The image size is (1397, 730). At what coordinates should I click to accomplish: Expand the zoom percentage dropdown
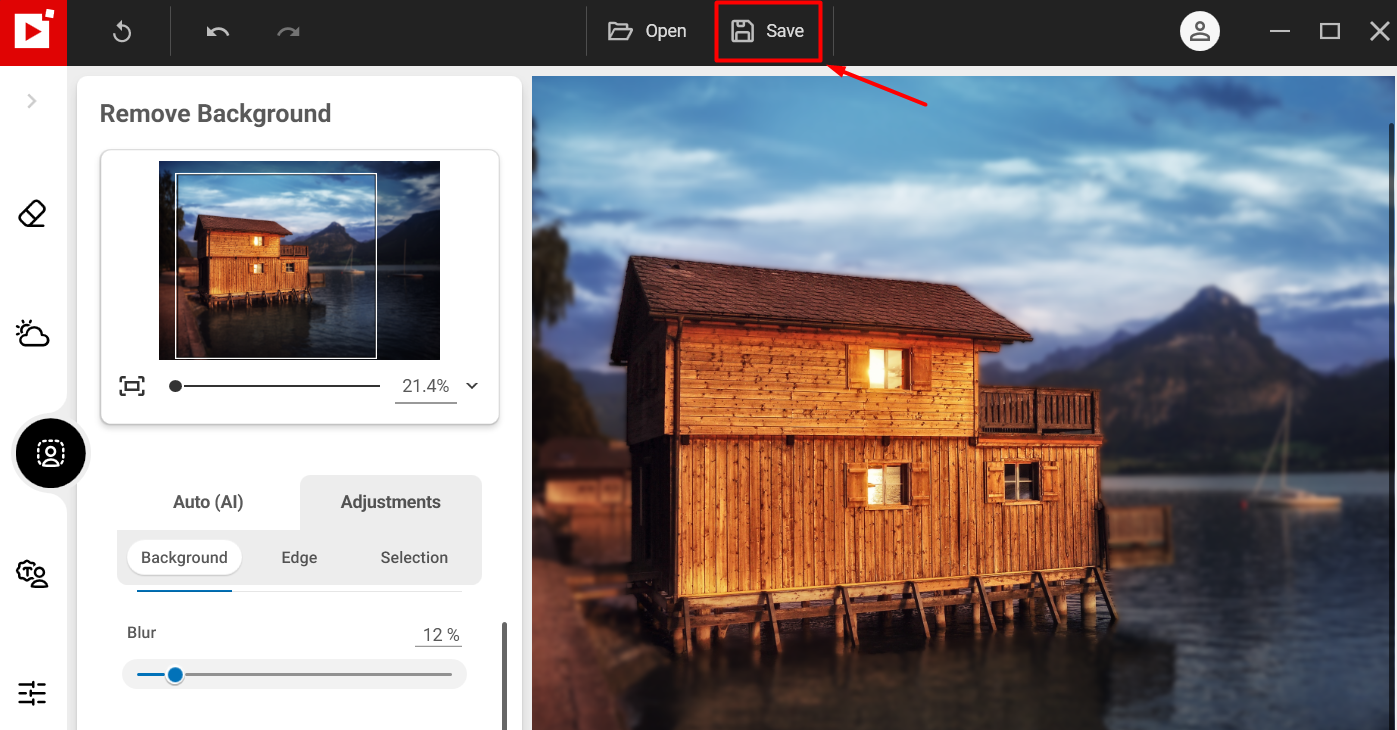click(x=473, y=386)
